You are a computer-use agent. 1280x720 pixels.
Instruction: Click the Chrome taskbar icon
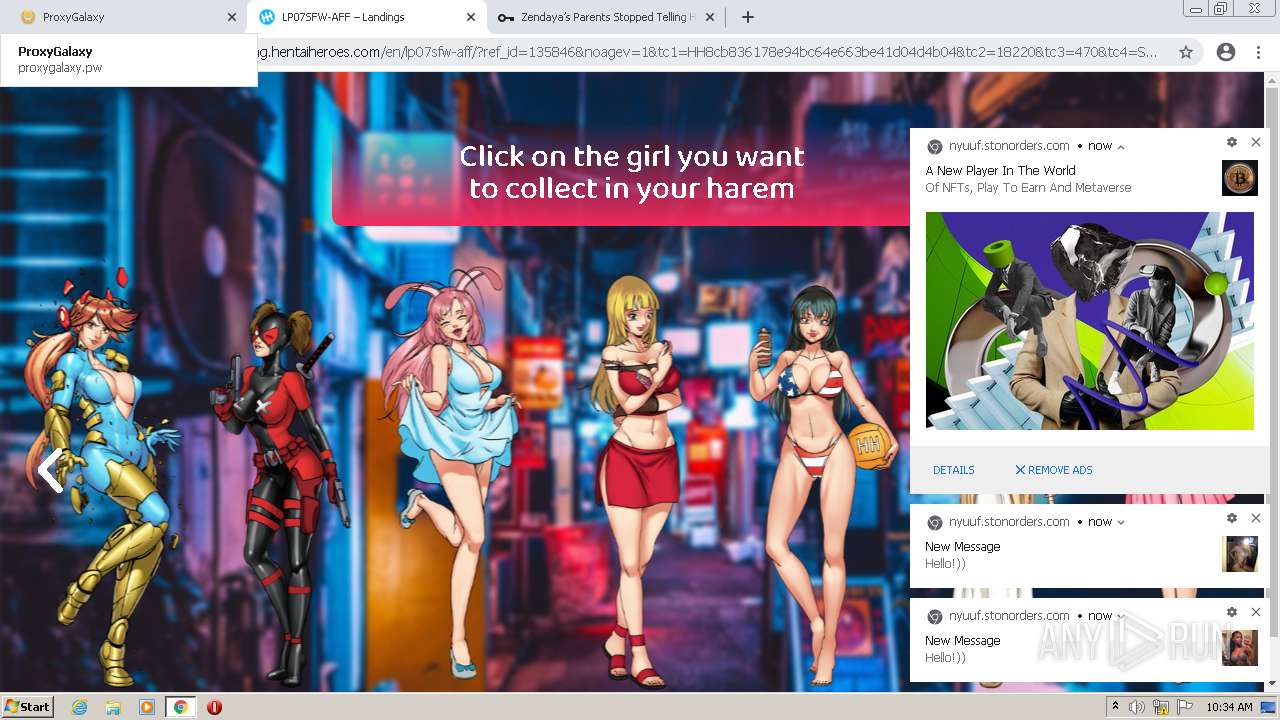click(x=180, y=707)
